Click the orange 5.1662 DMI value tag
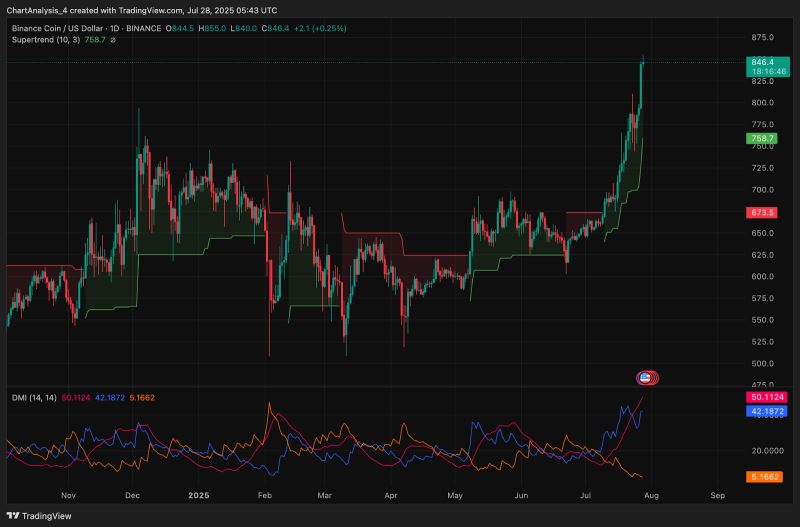800x527 pixels. click(x=765, y=477)
